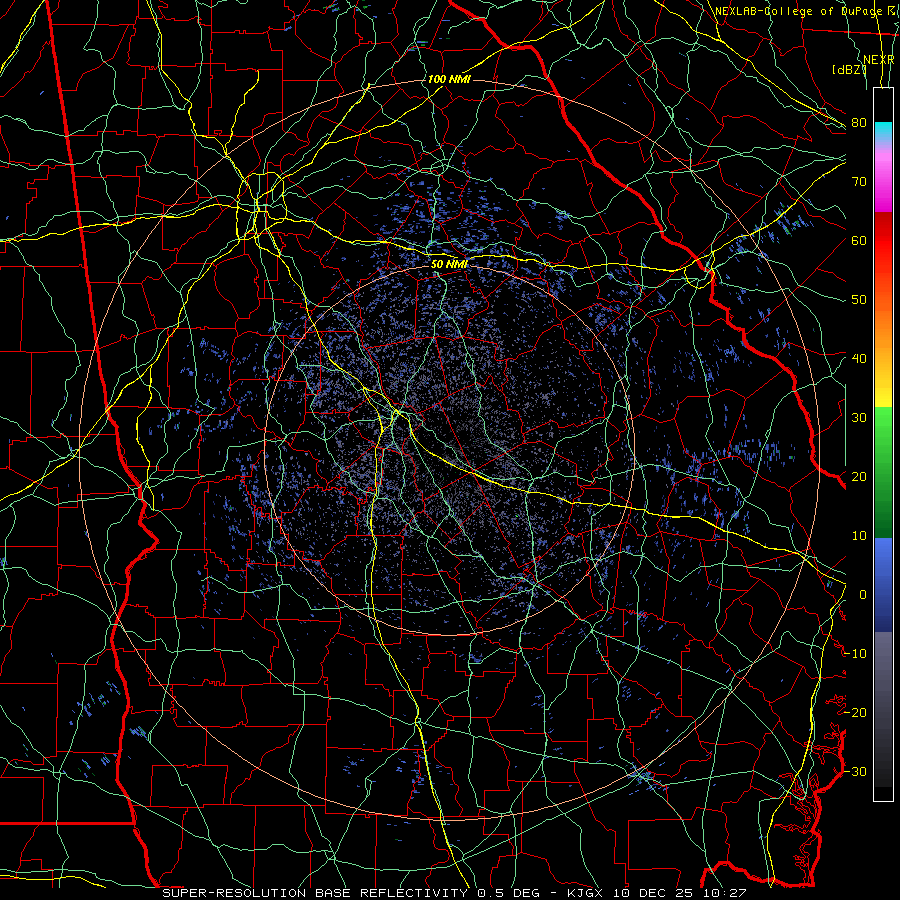Click the bright green segment of the color bar

tap(883, 430)
